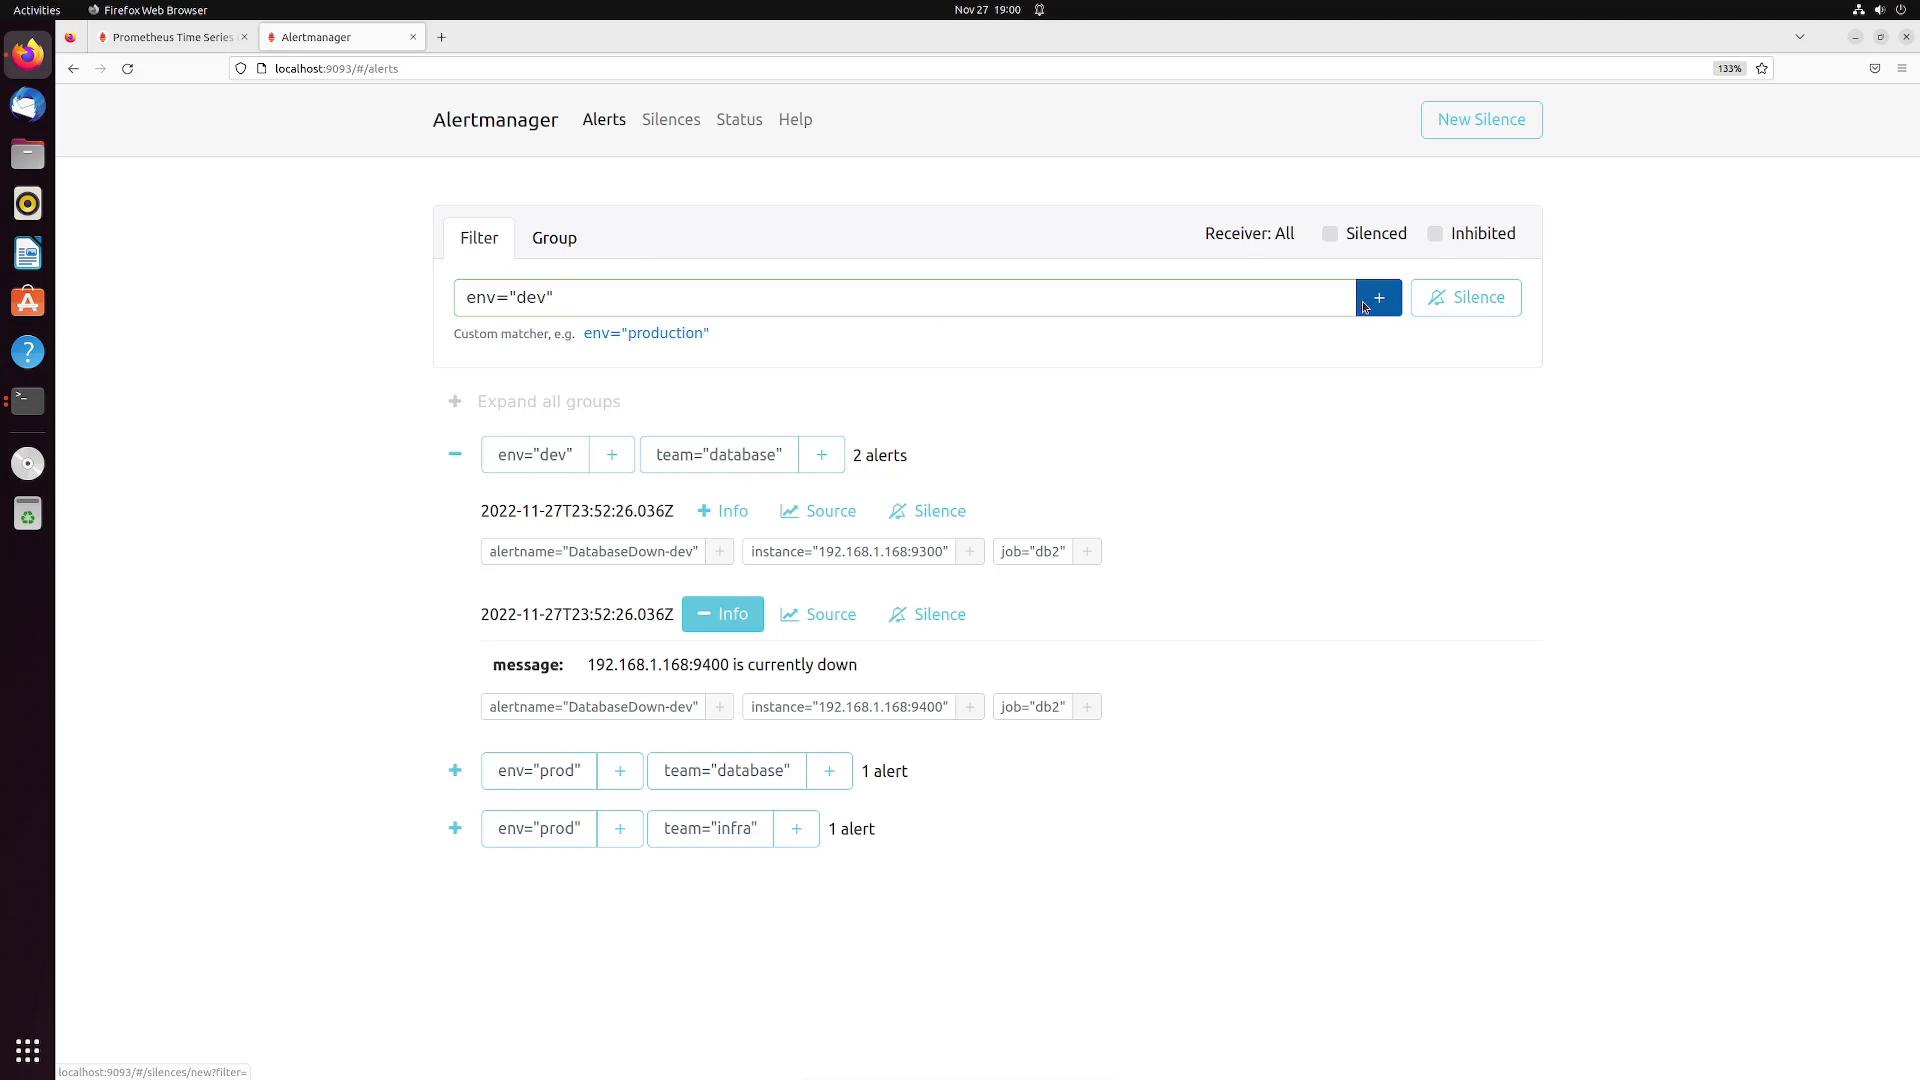Focus the filter matcher input field
This screenshot has height=1080, width=1920.
pyautogui.click(x=904, y=298)
